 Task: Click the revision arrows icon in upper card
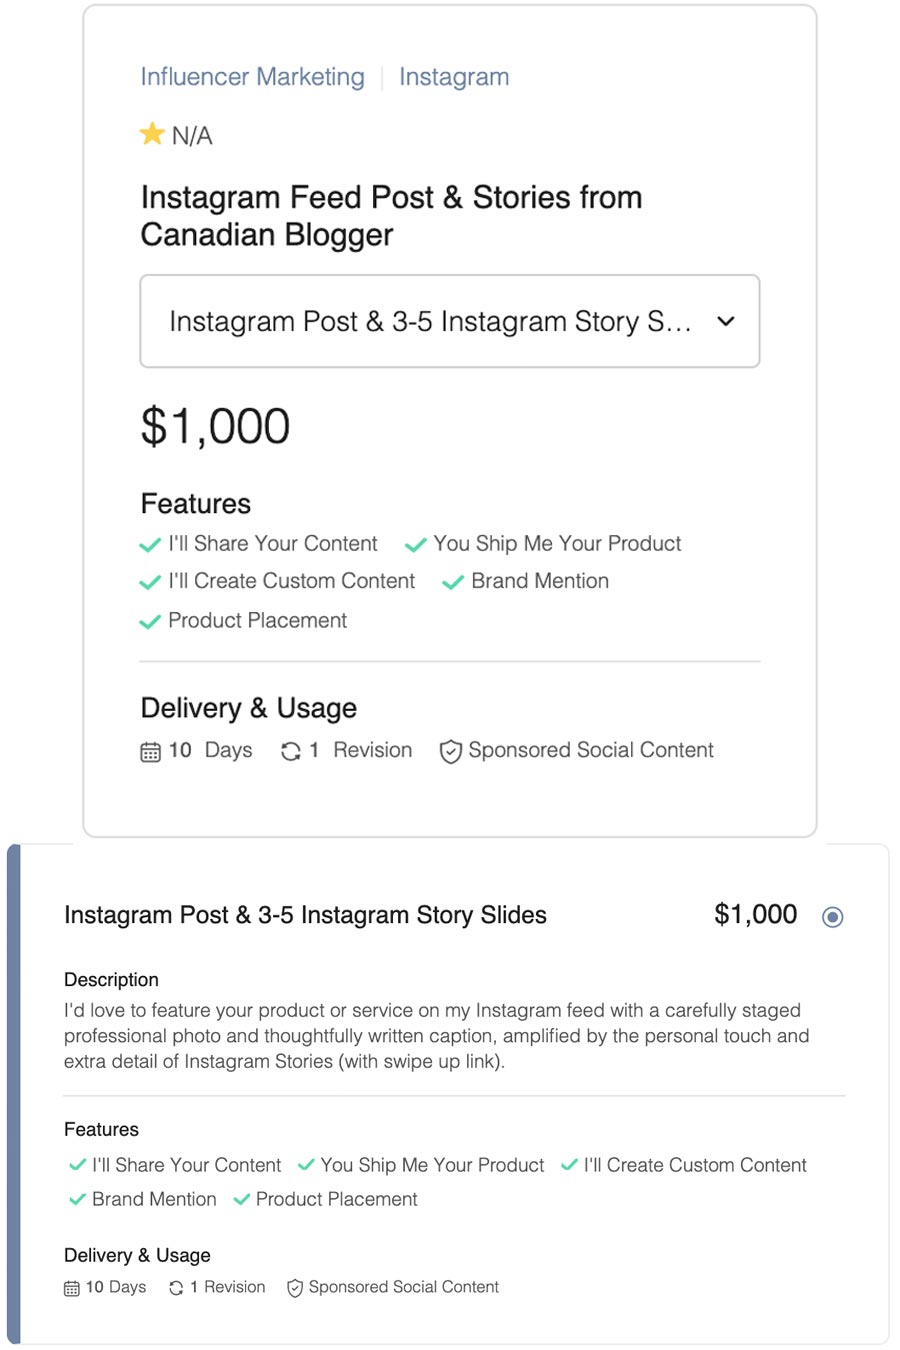pyautogui.click(x=291, y=751)
